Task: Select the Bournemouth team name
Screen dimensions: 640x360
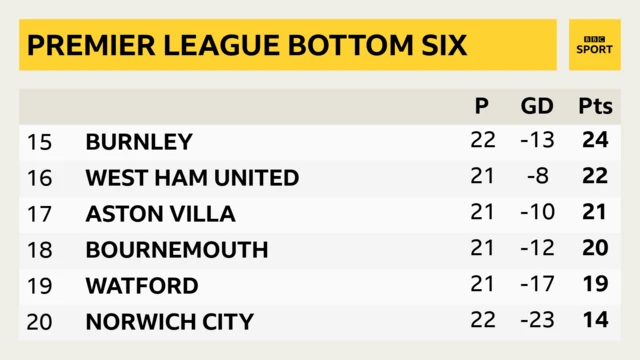Action: (x=177, y=250)
